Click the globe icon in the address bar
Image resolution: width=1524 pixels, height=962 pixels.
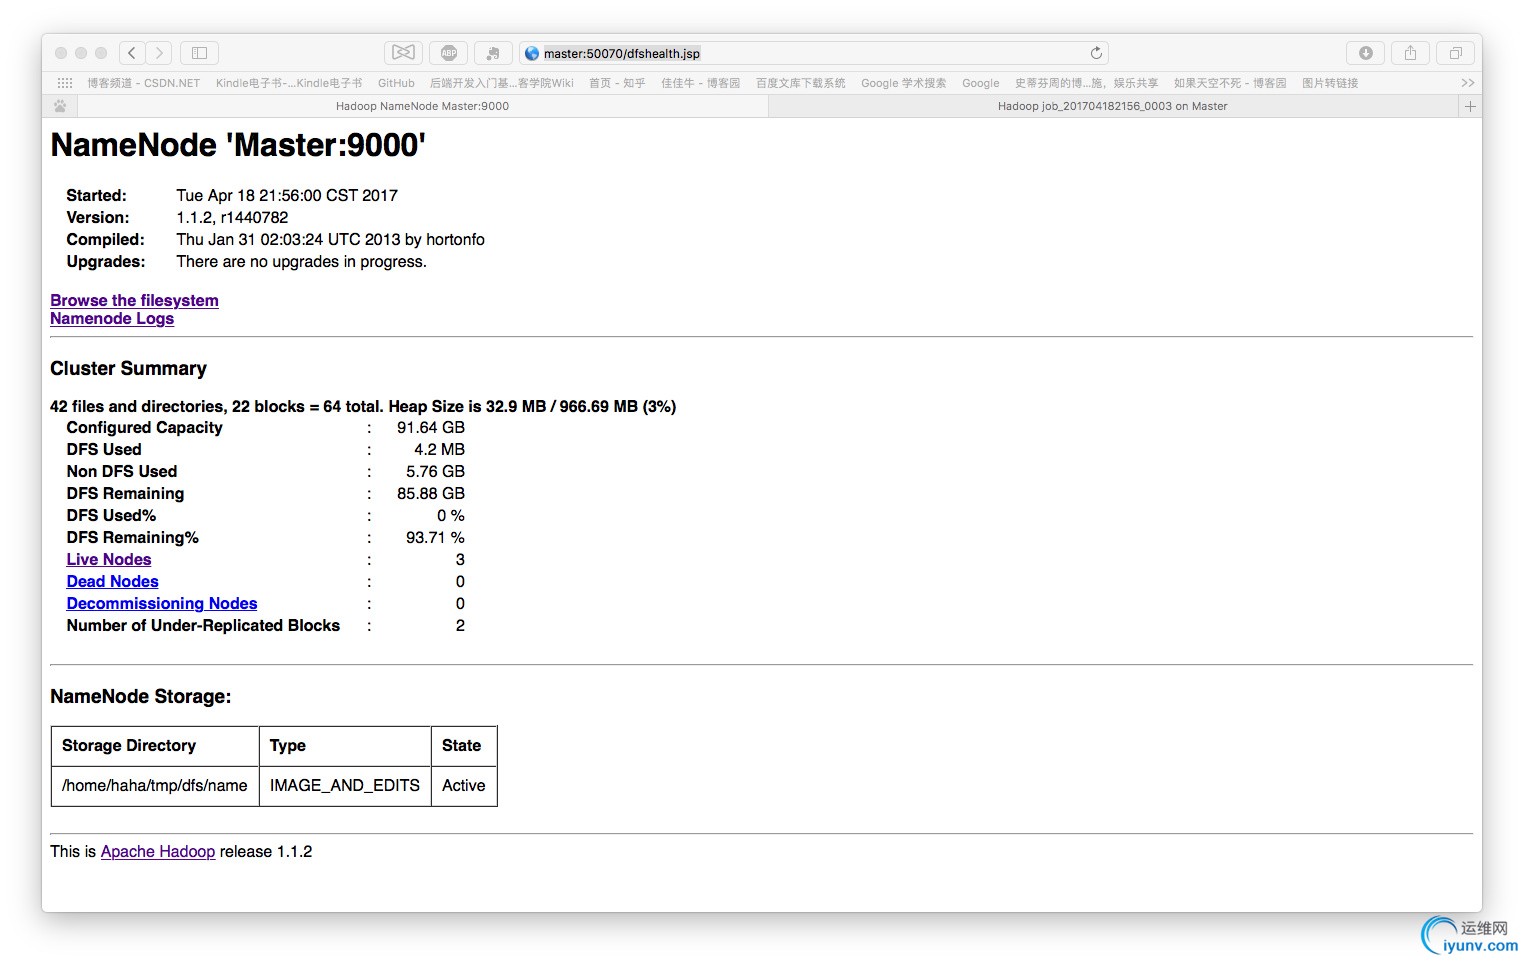click(532, 54)
